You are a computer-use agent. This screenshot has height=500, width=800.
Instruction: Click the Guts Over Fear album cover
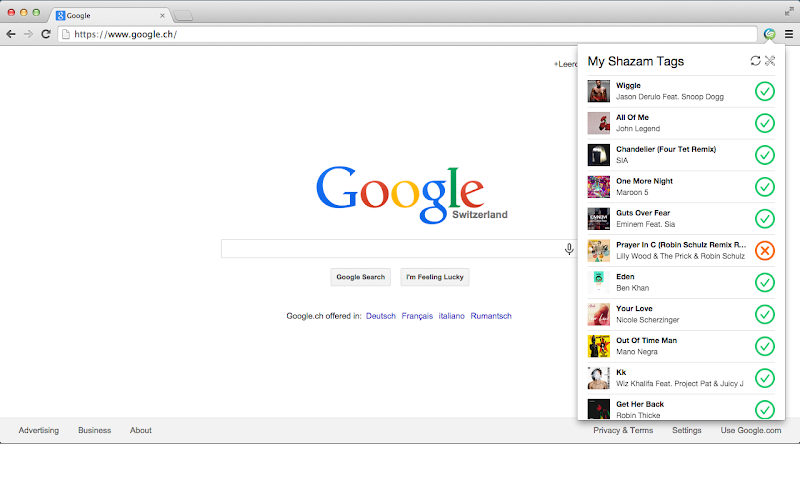click(598, 219)
